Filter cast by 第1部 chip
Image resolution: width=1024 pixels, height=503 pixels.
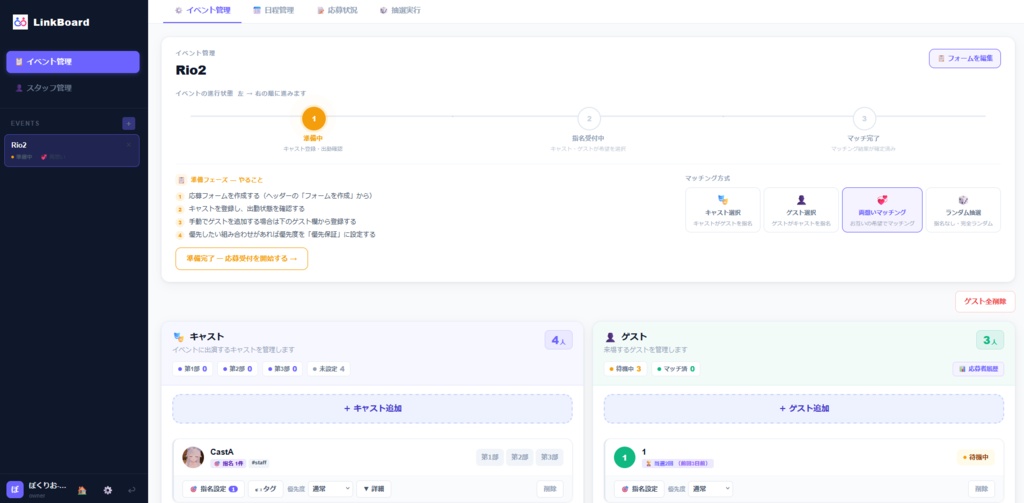193,369
